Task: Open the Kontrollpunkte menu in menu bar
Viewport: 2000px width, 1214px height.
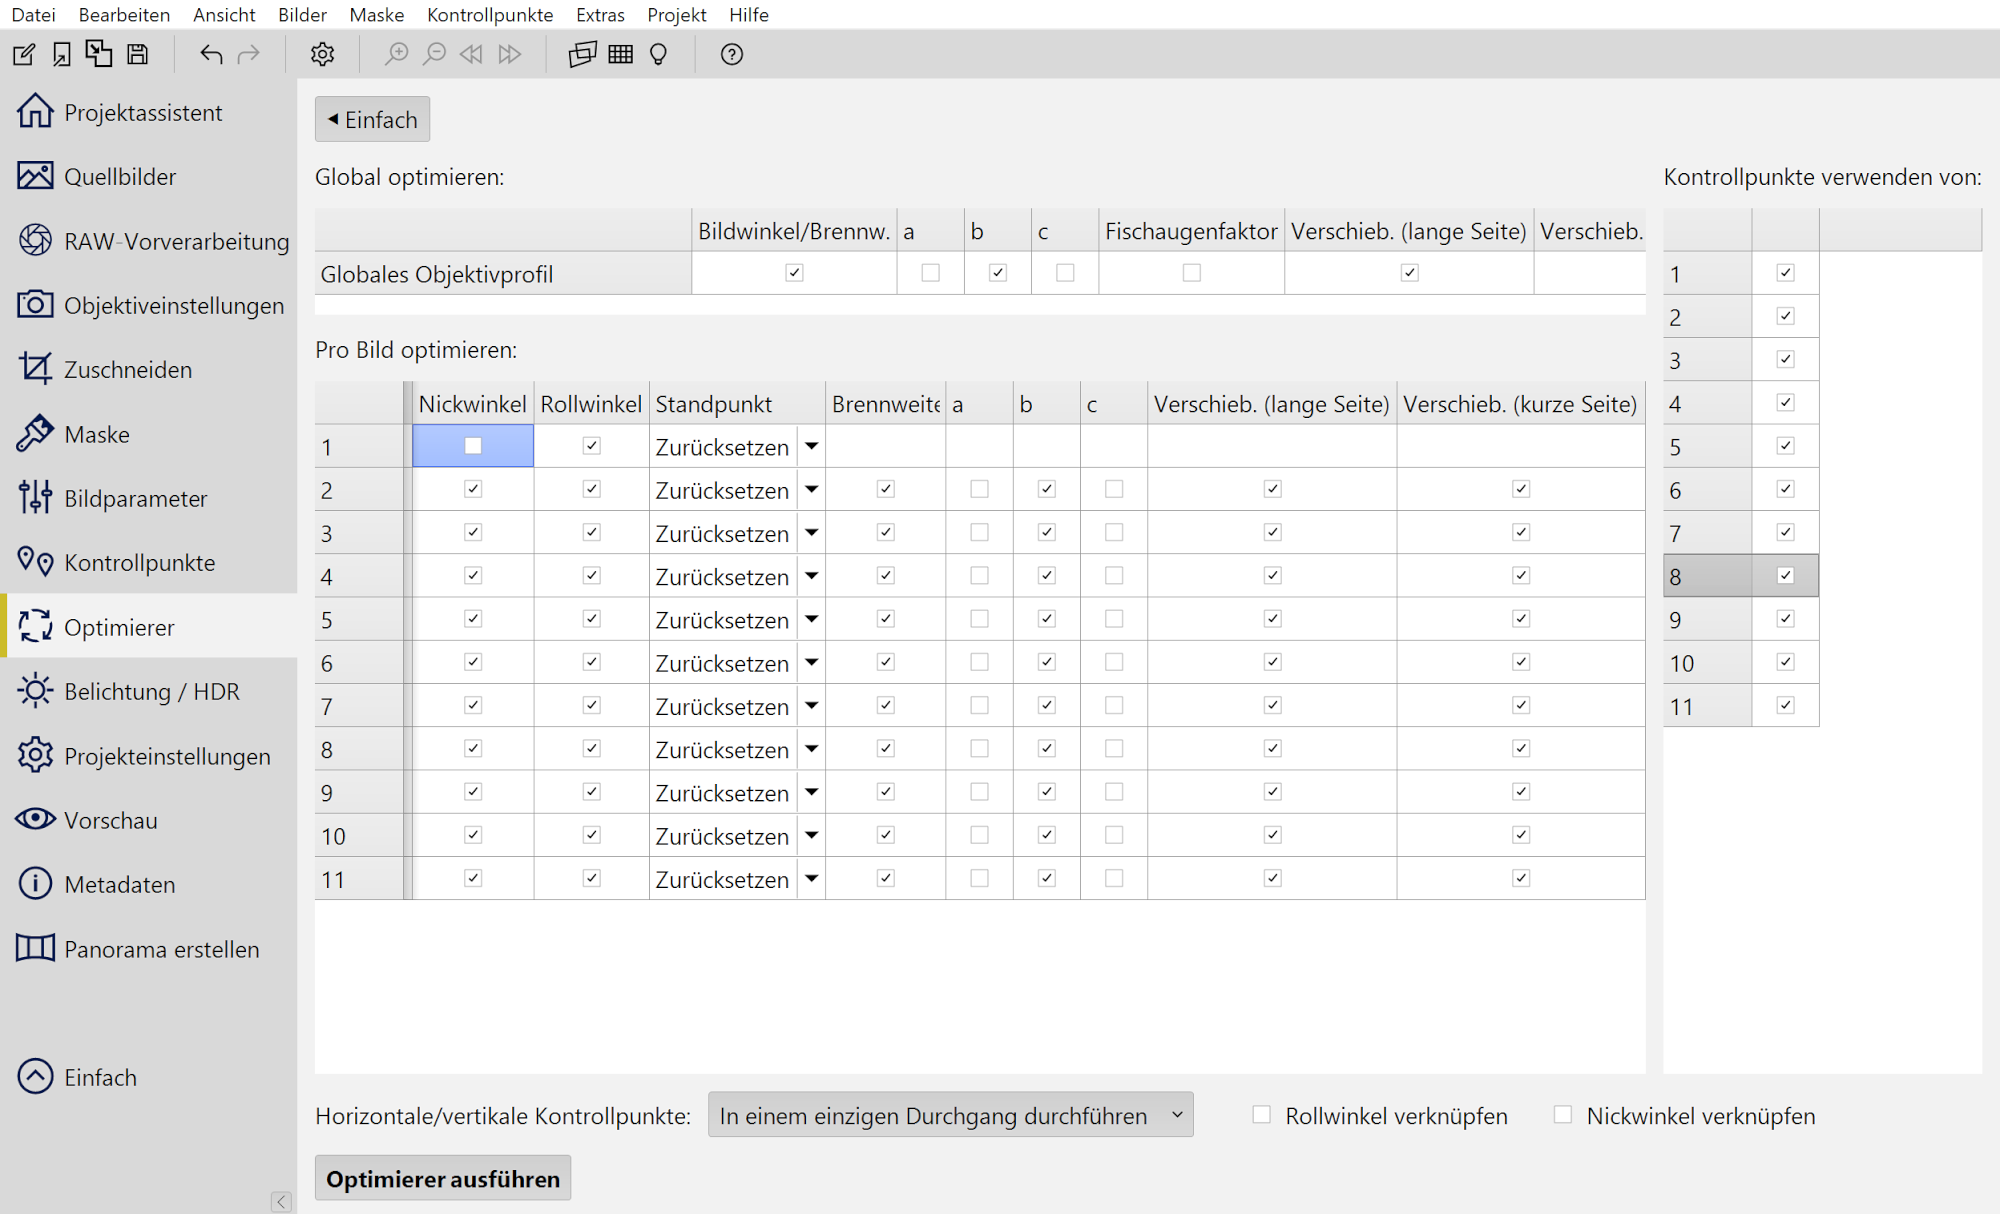Action: coord(490,15)
